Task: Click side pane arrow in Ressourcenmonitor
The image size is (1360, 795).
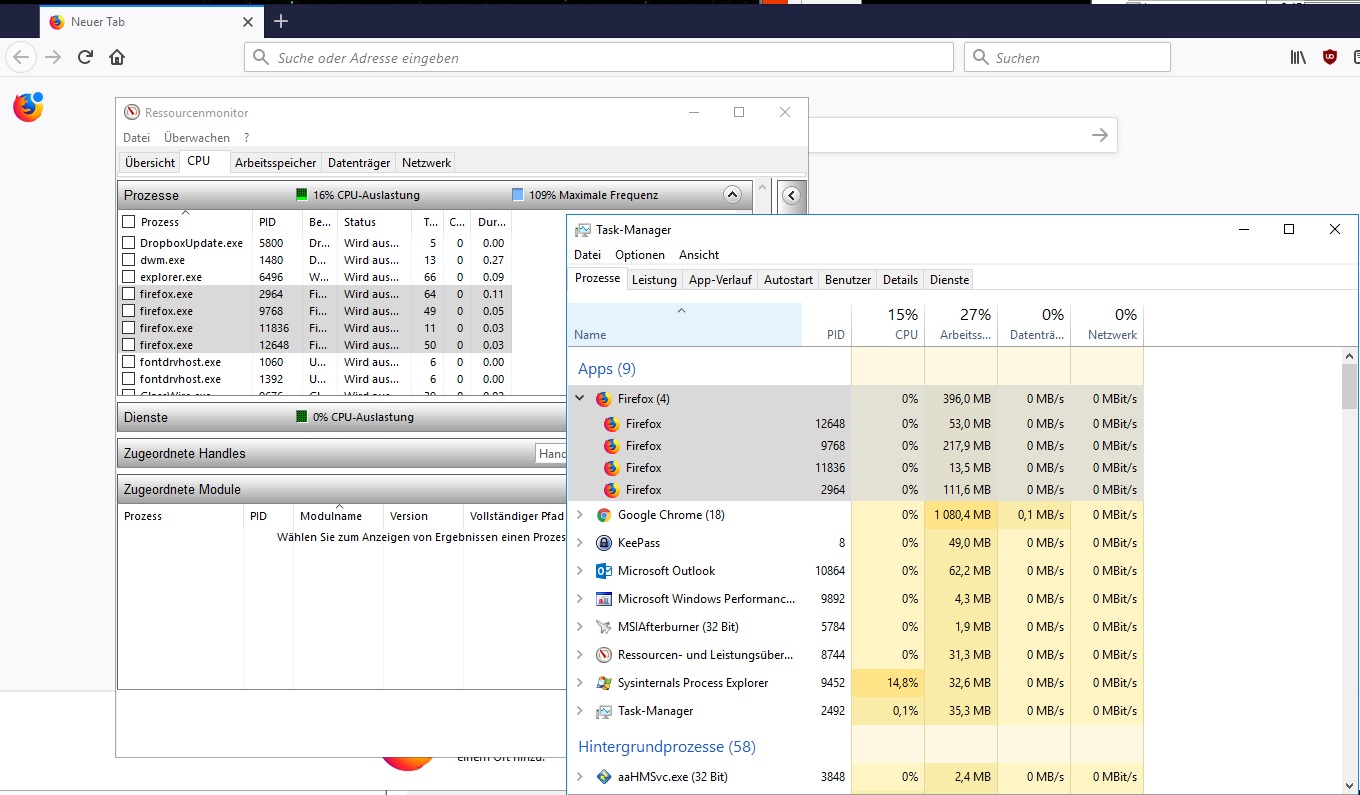Action: 791,196
